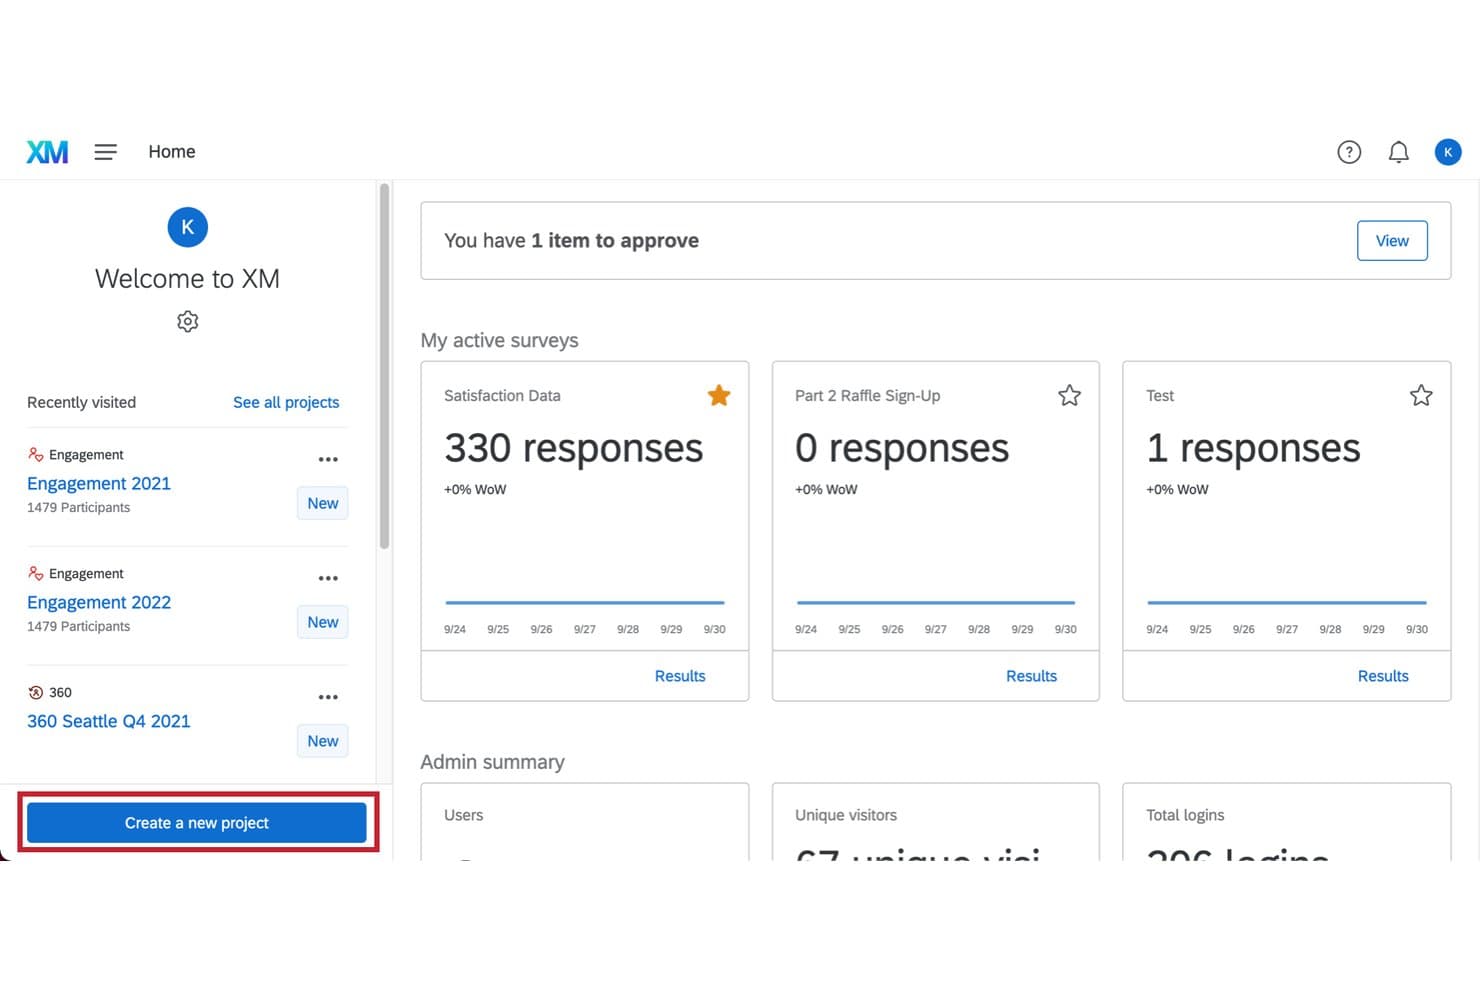This screenshot has width=1480, height=987.
Task: Open more options for Engagement 2021
Action: pyautogui.click(x=328, y=459)
